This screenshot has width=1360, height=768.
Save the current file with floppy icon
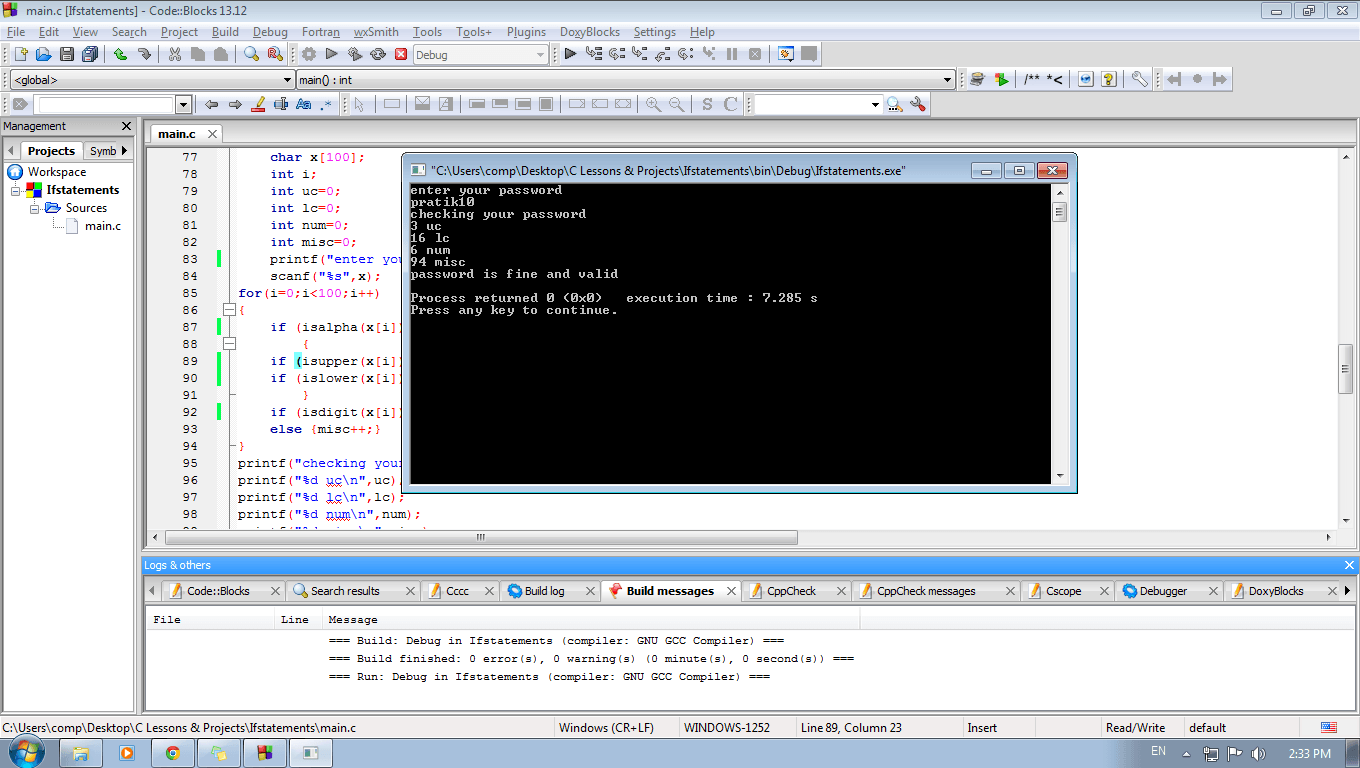67,54
